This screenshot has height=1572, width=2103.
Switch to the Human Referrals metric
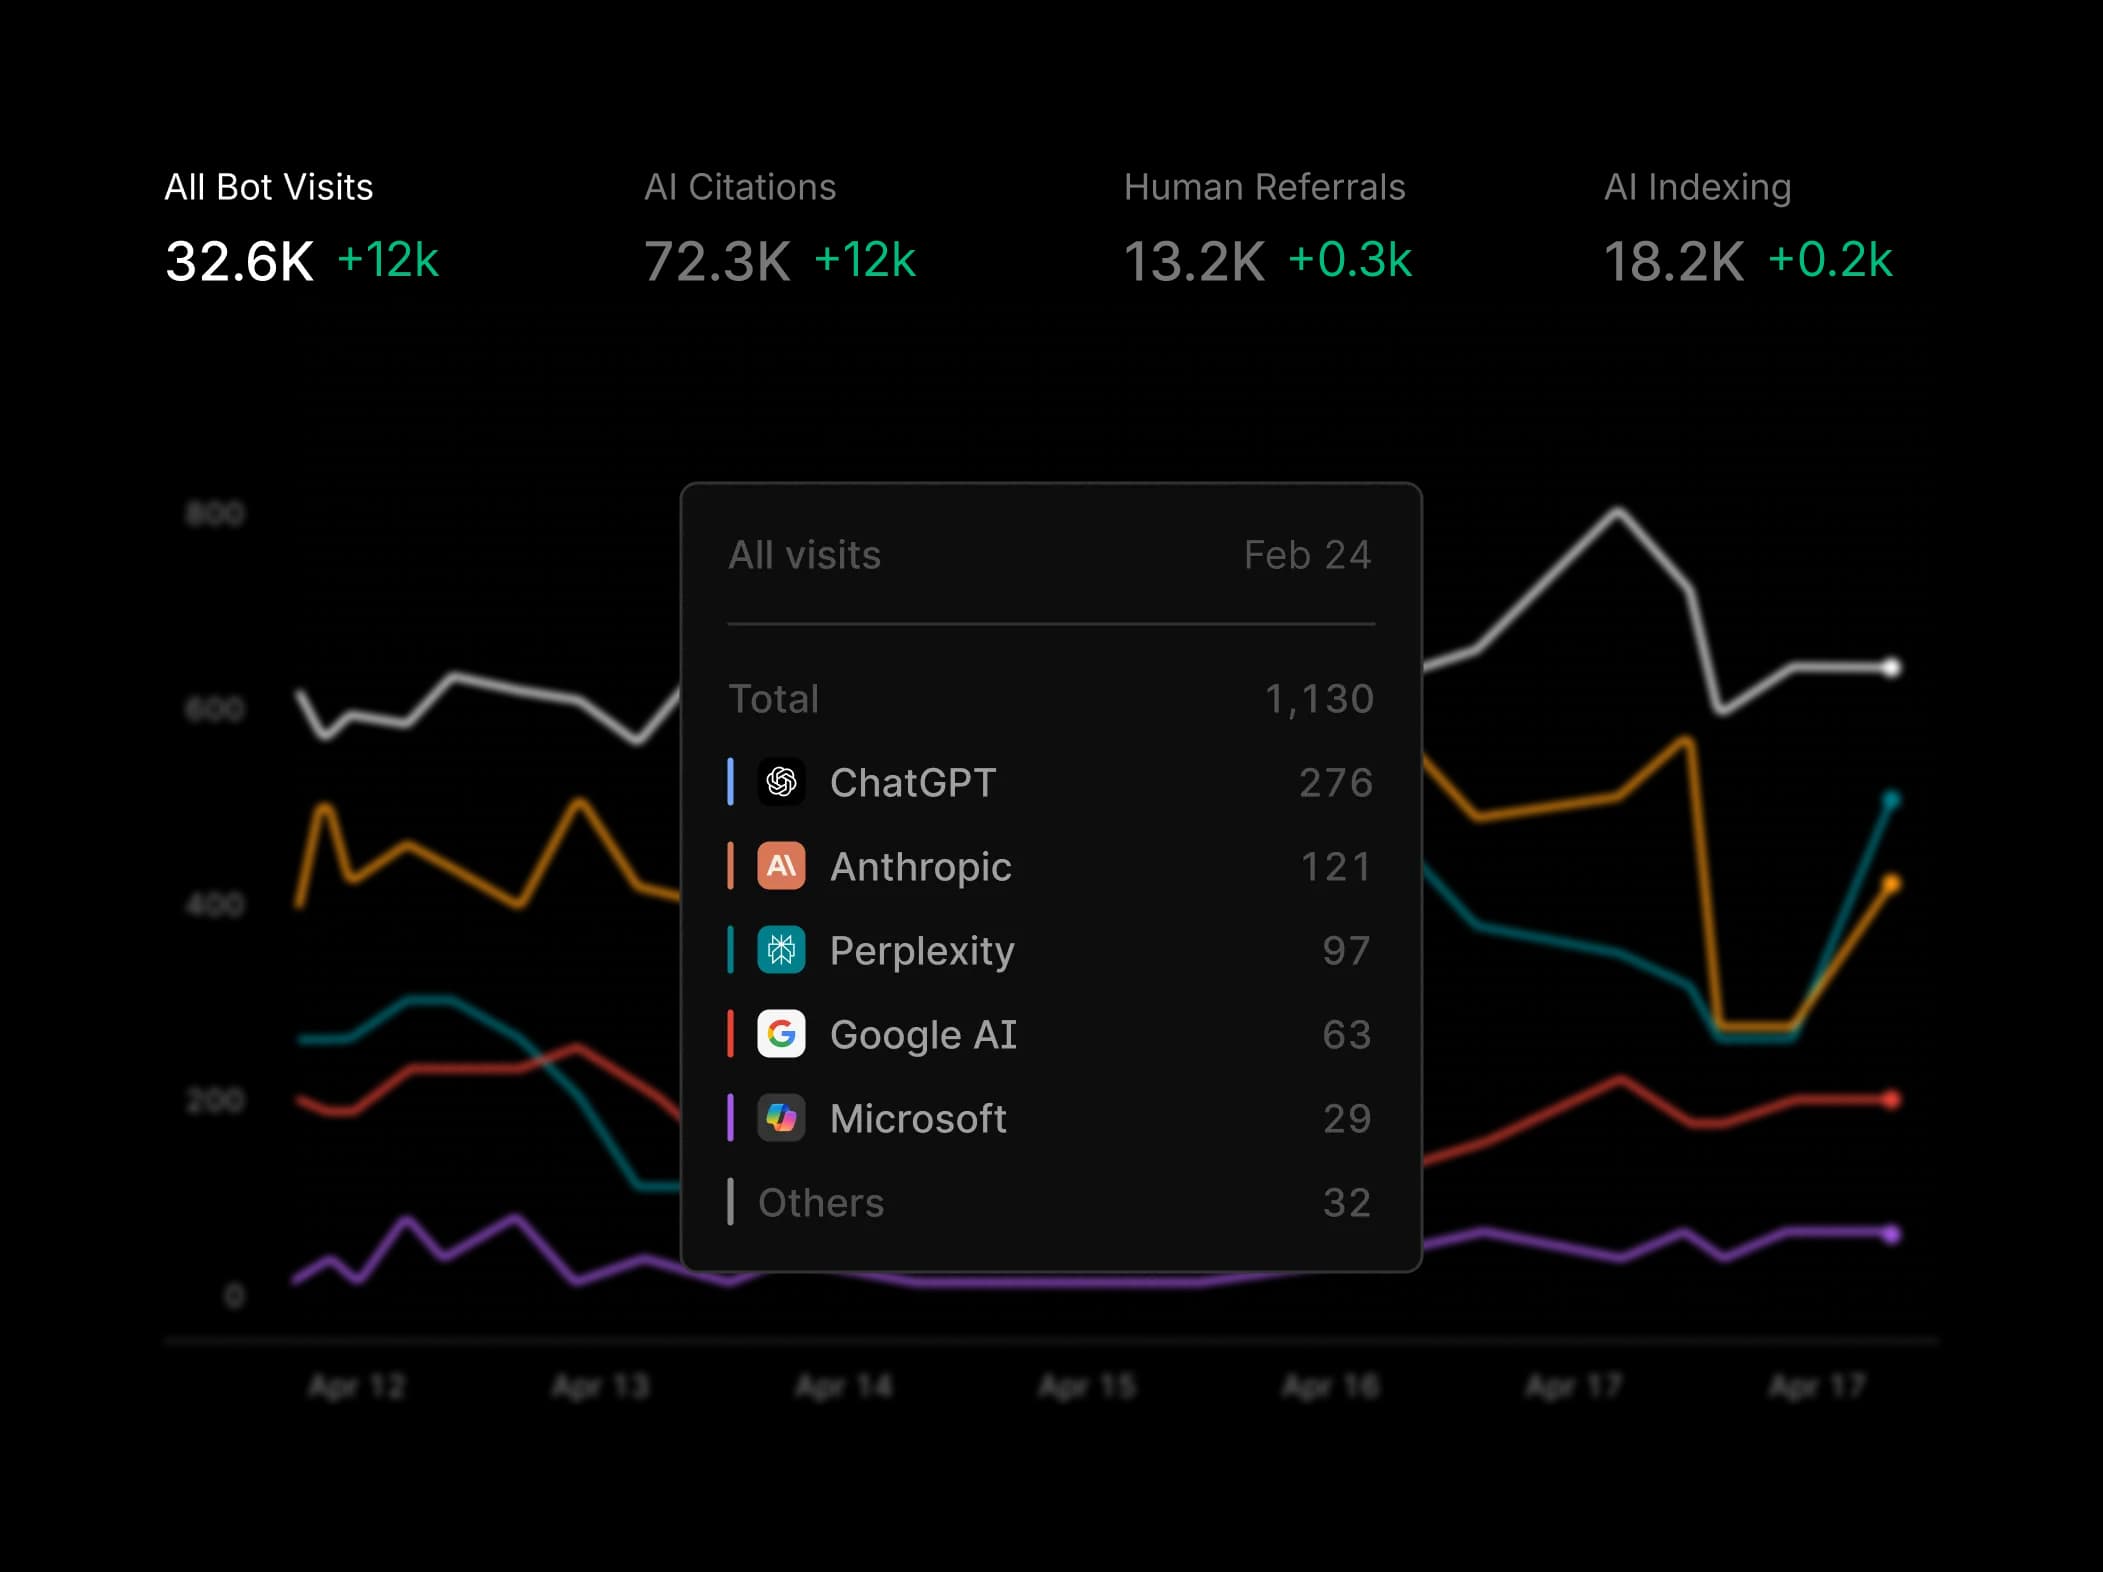click(x=1265, y=225)
